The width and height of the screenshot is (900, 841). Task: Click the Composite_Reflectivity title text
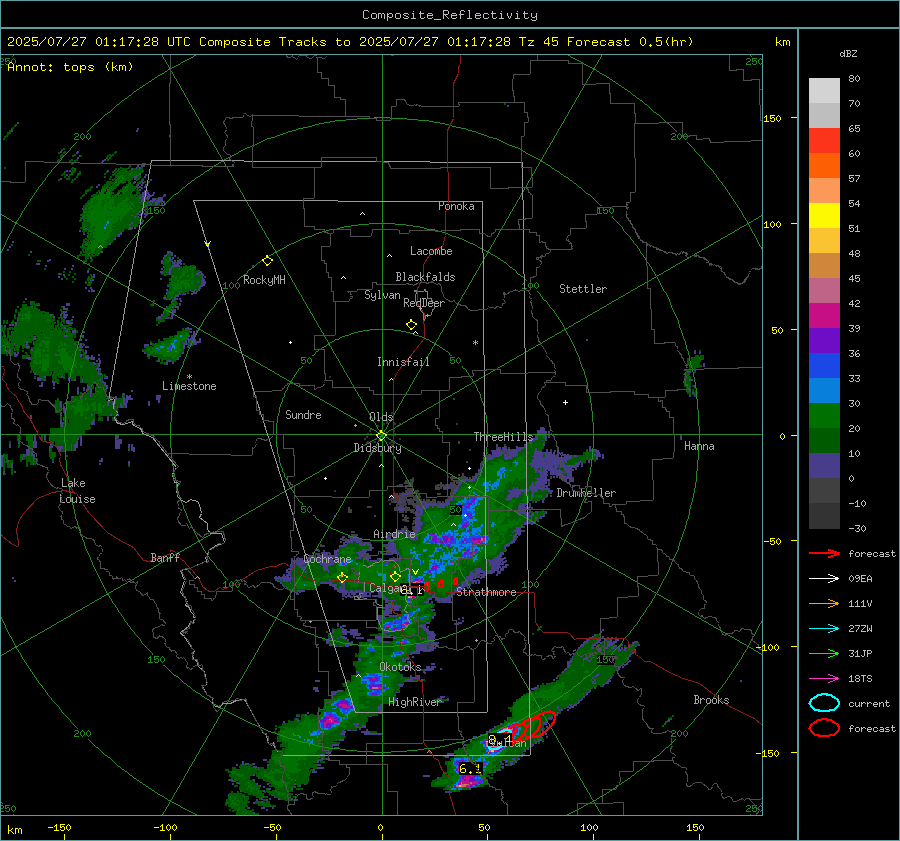pos(450,15)
